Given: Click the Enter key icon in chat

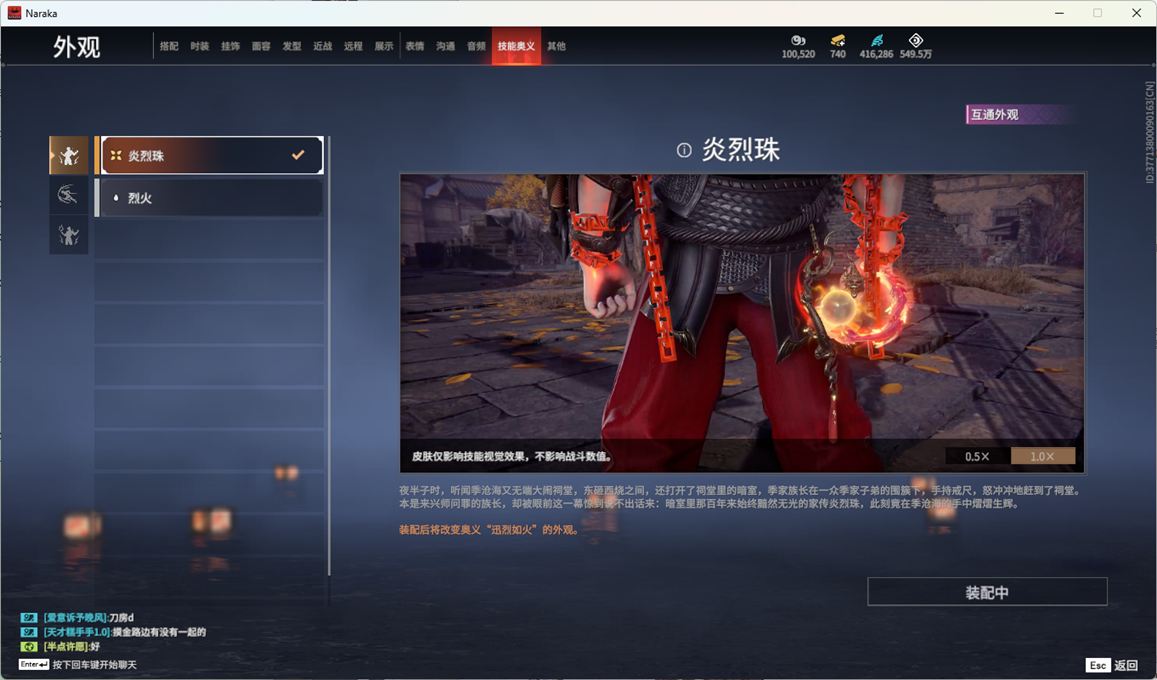Looking at the screenshot, I should coord(34,665).
